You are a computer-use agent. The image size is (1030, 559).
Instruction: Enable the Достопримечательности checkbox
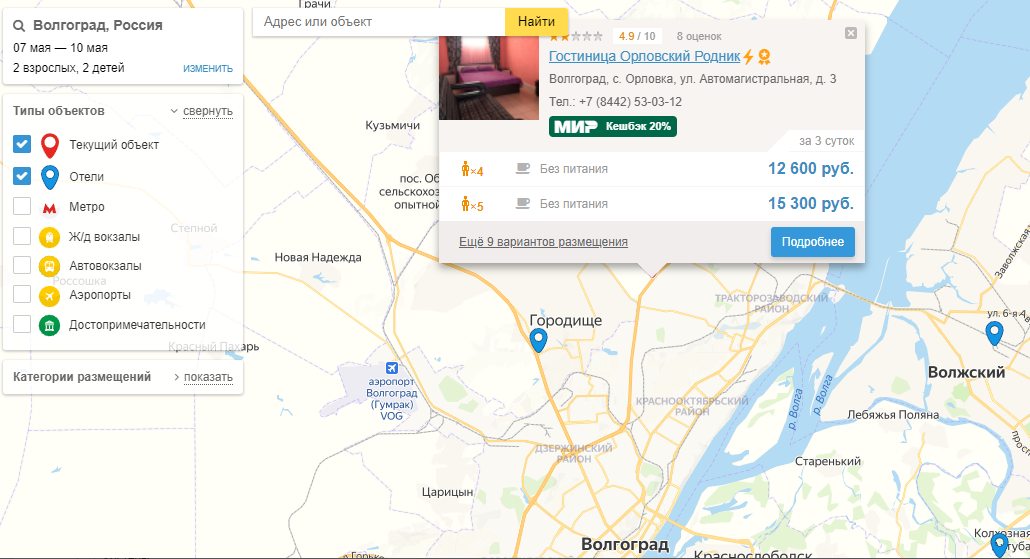pos(22,324)
